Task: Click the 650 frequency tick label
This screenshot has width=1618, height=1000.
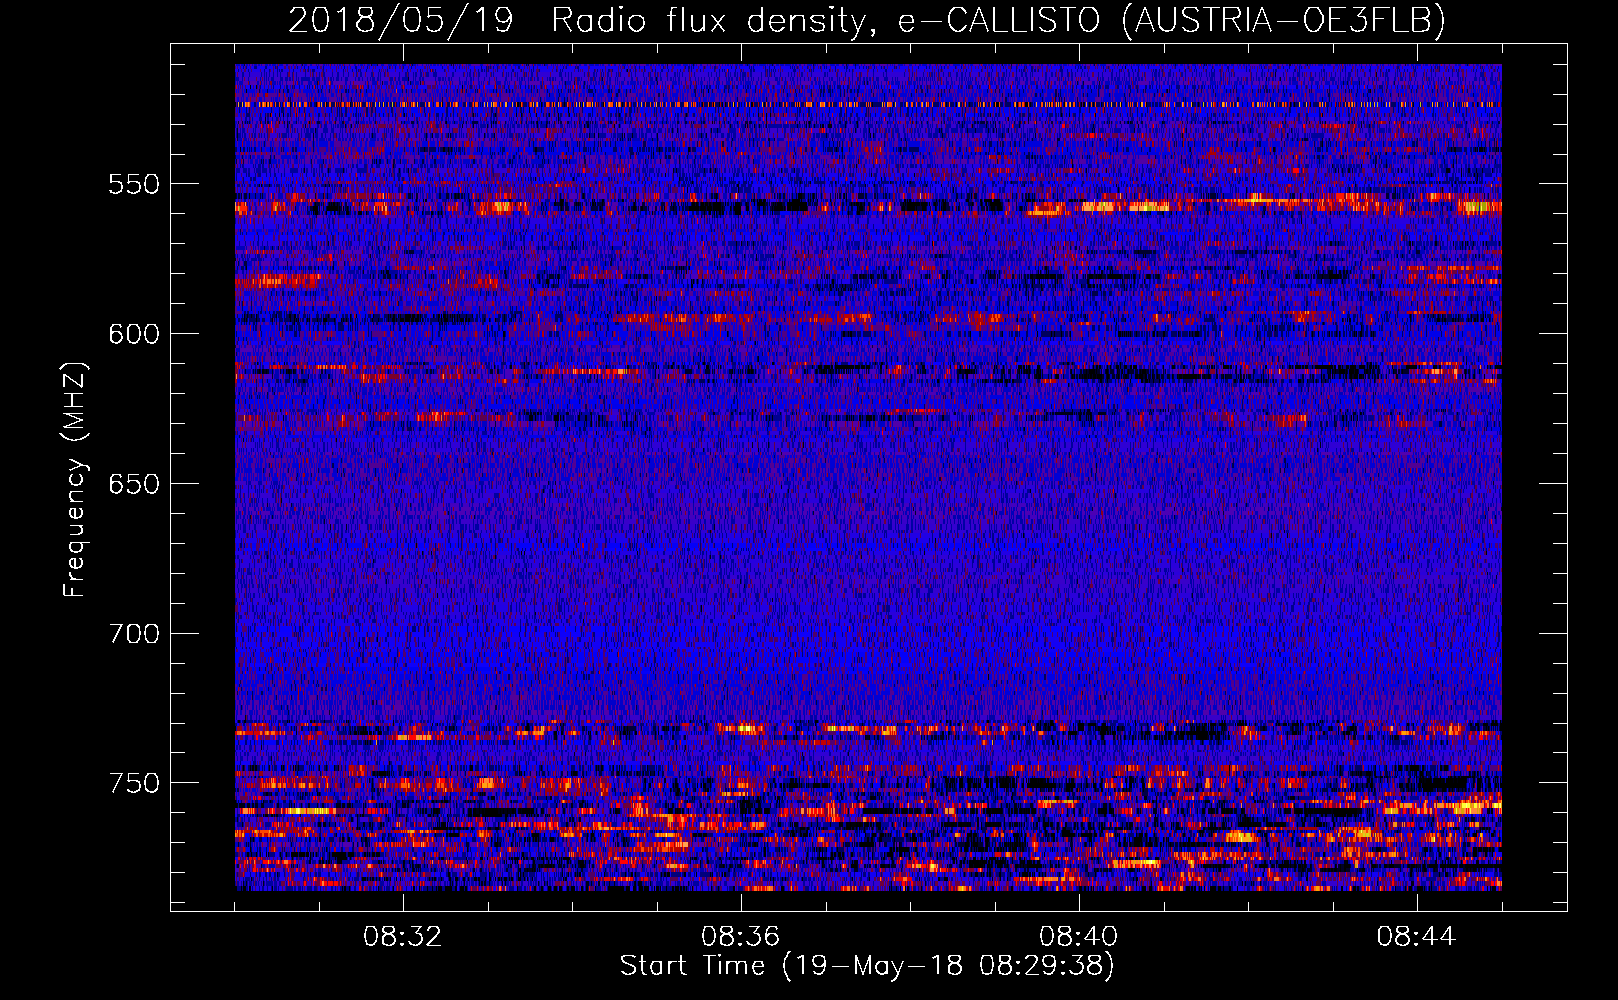Action: [x=134, y=484]
